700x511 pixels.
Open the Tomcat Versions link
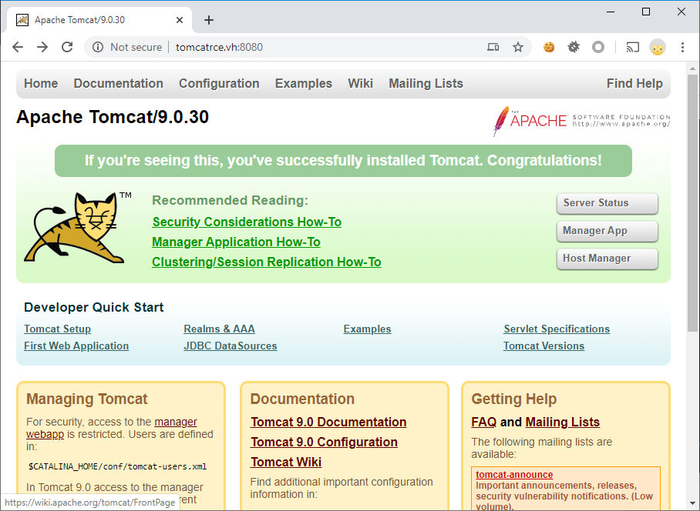tap(544, 346)
